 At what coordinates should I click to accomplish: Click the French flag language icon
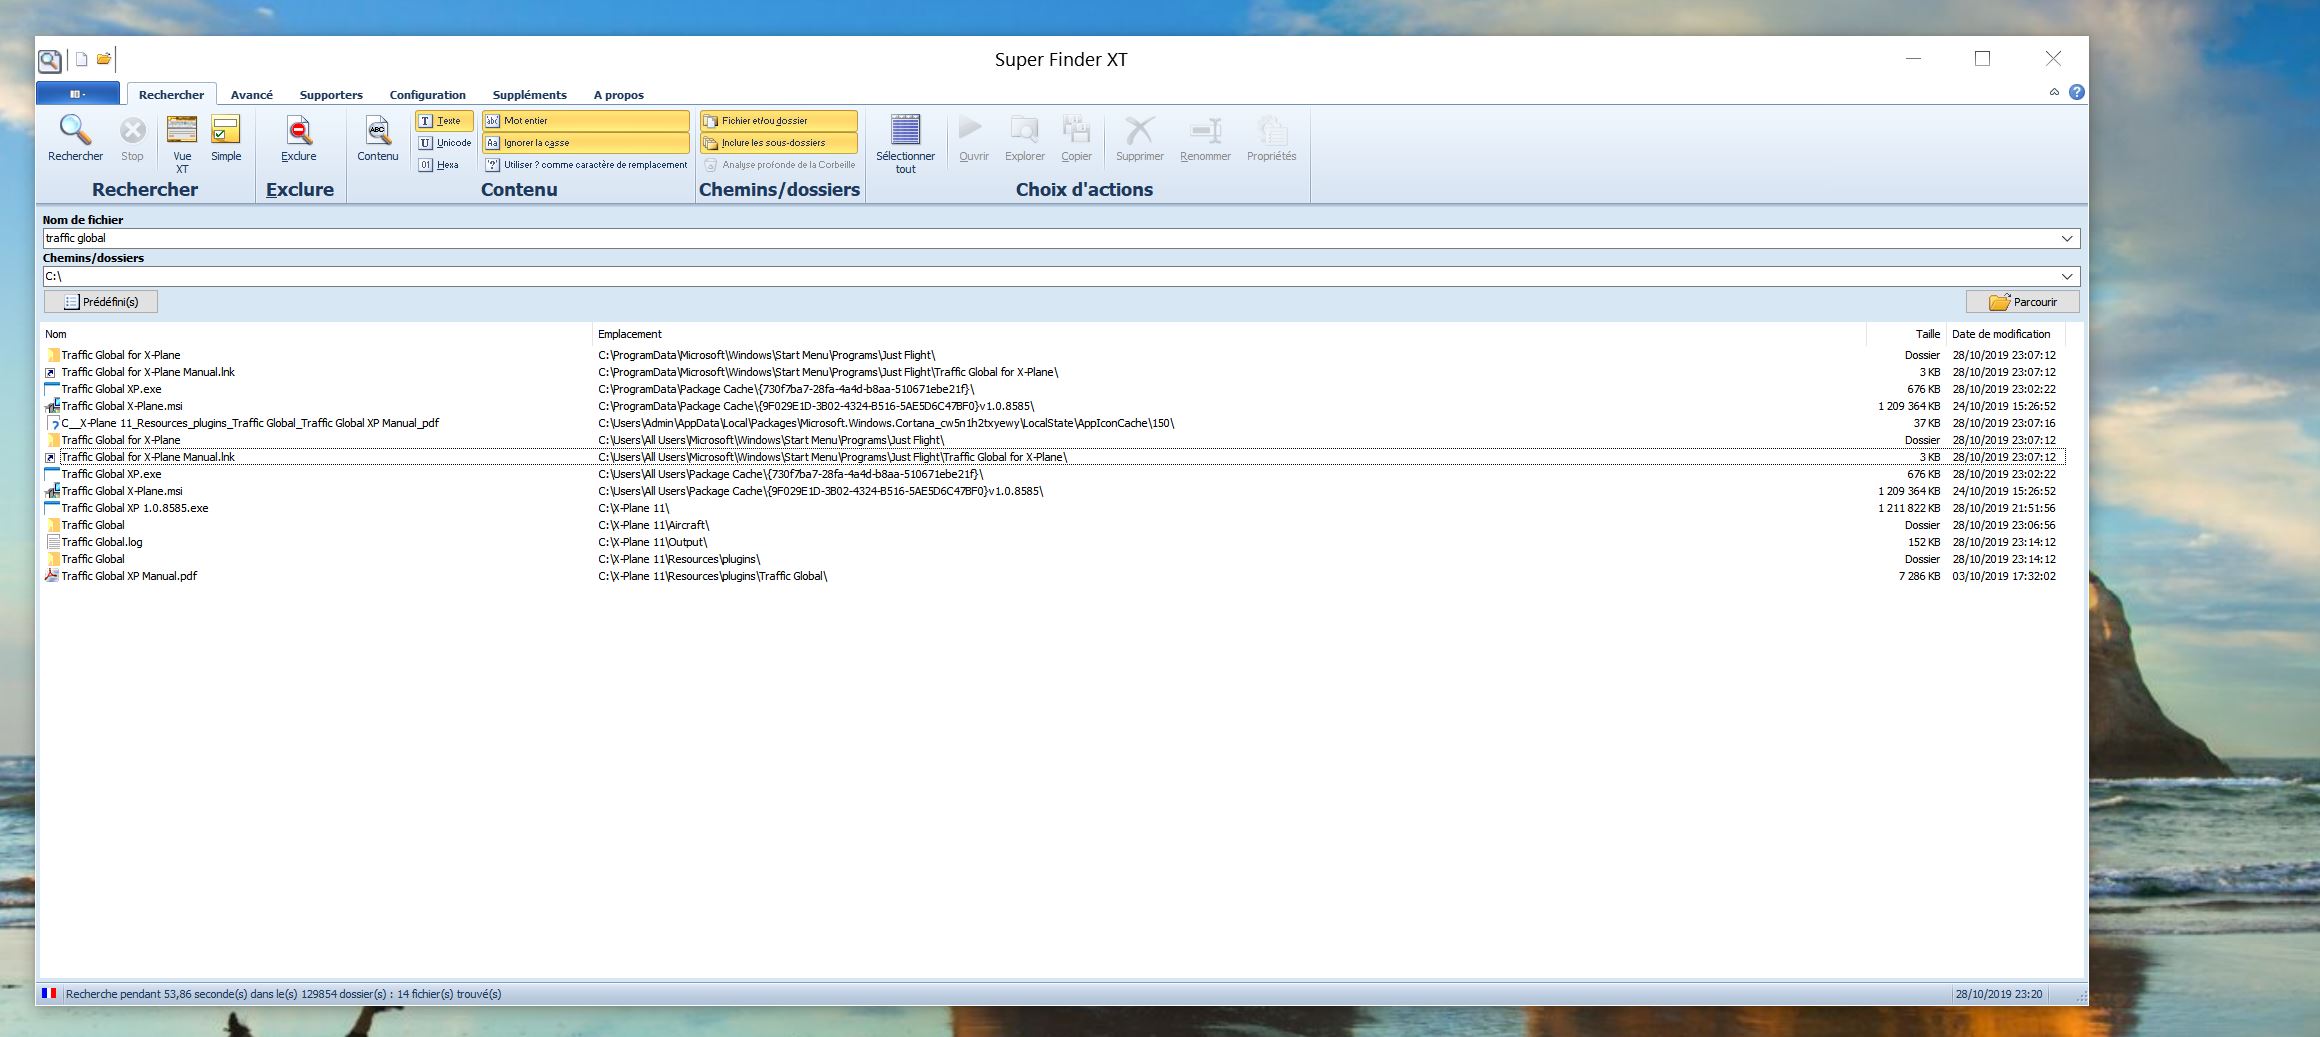(49, 994)
